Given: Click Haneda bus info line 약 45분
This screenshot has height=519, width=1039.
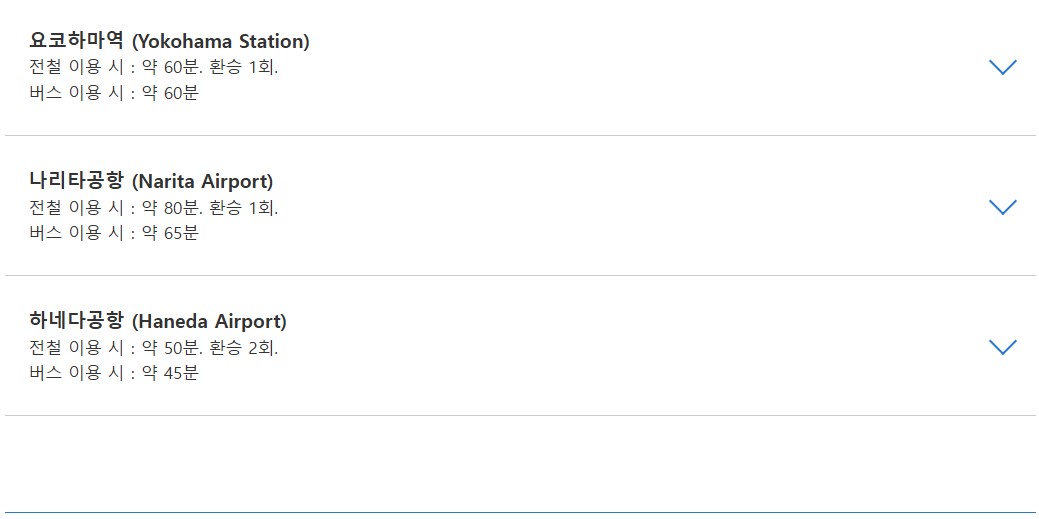Looking at the screenshot, I should (114, 373).
